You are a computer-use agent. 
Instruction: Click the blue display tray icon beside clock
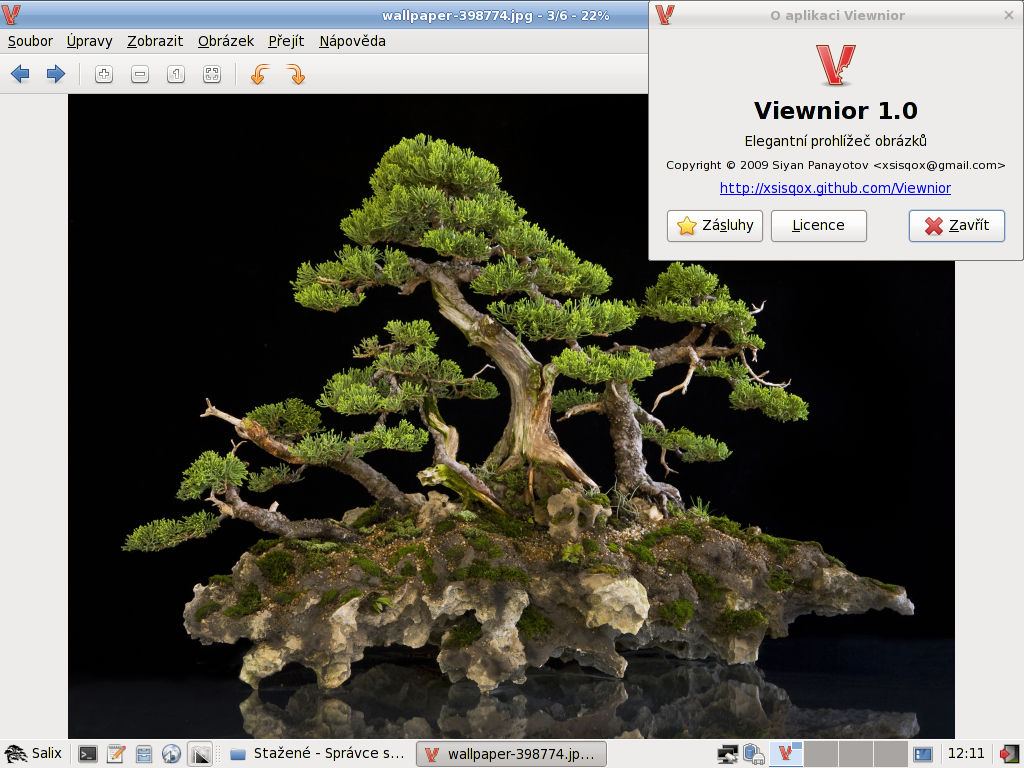tap(922, 754)
